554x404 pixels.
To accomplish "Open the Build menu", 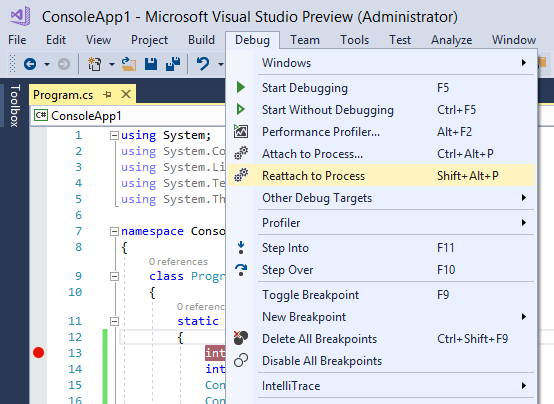I will point(201,40).
